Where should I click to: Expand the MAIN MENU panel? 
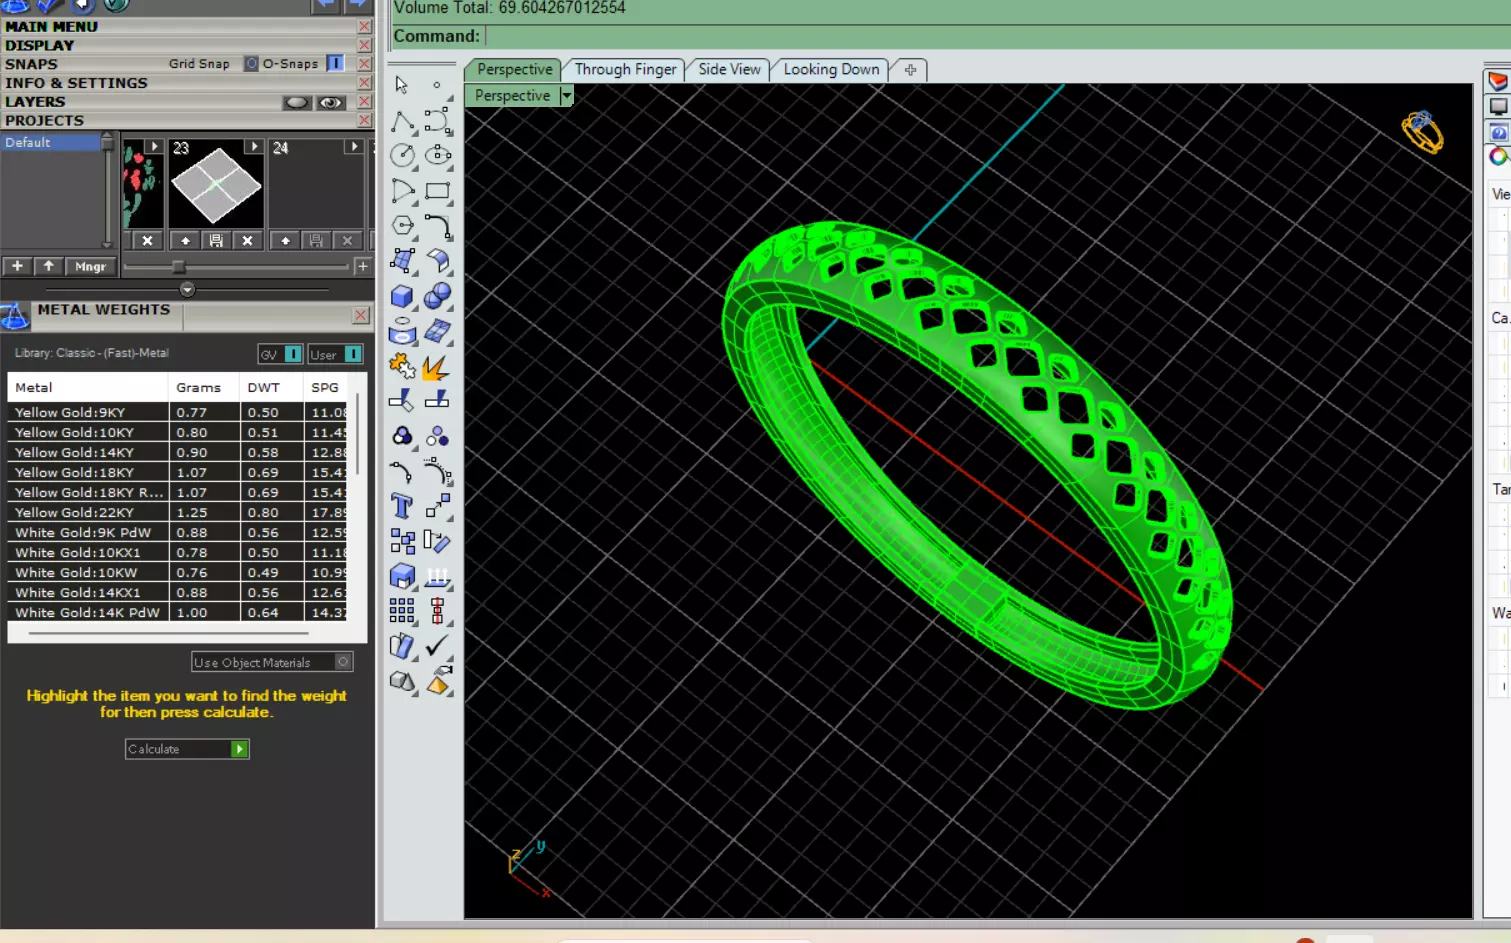(52, 26)
